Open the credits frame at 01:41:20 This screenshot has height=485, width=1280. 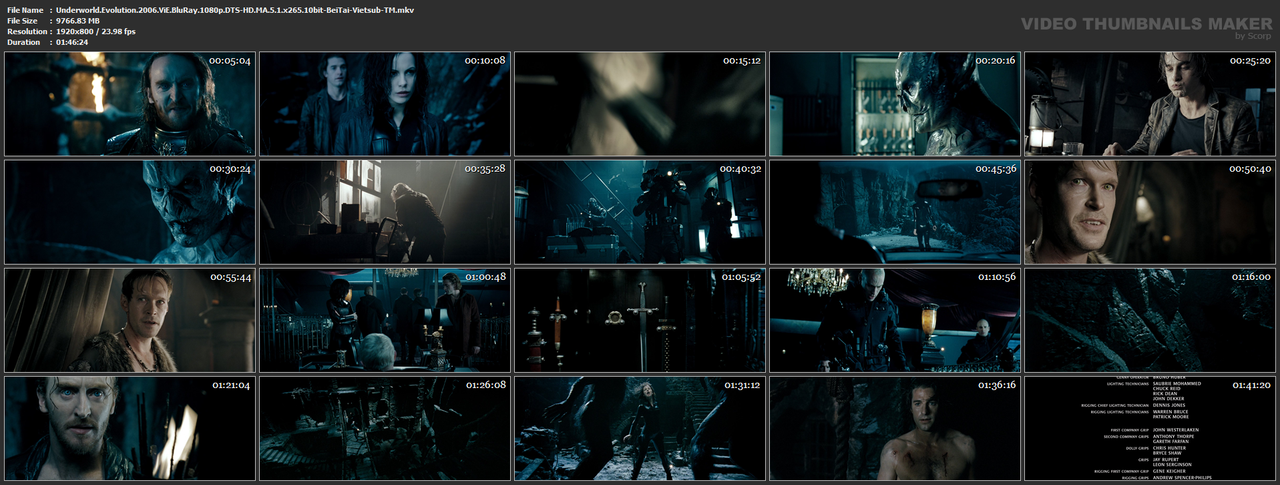1149,428
